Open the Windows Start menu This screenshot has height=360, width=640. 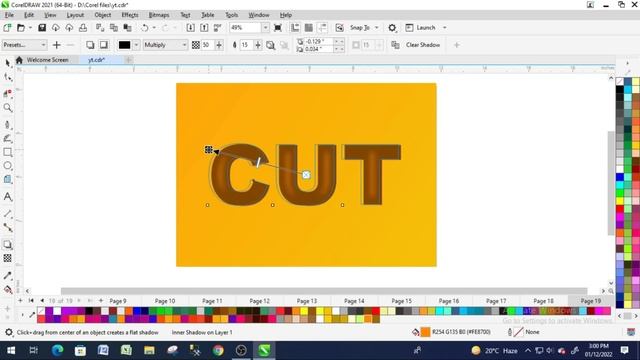pyautogui.click(x=11, y=350)
